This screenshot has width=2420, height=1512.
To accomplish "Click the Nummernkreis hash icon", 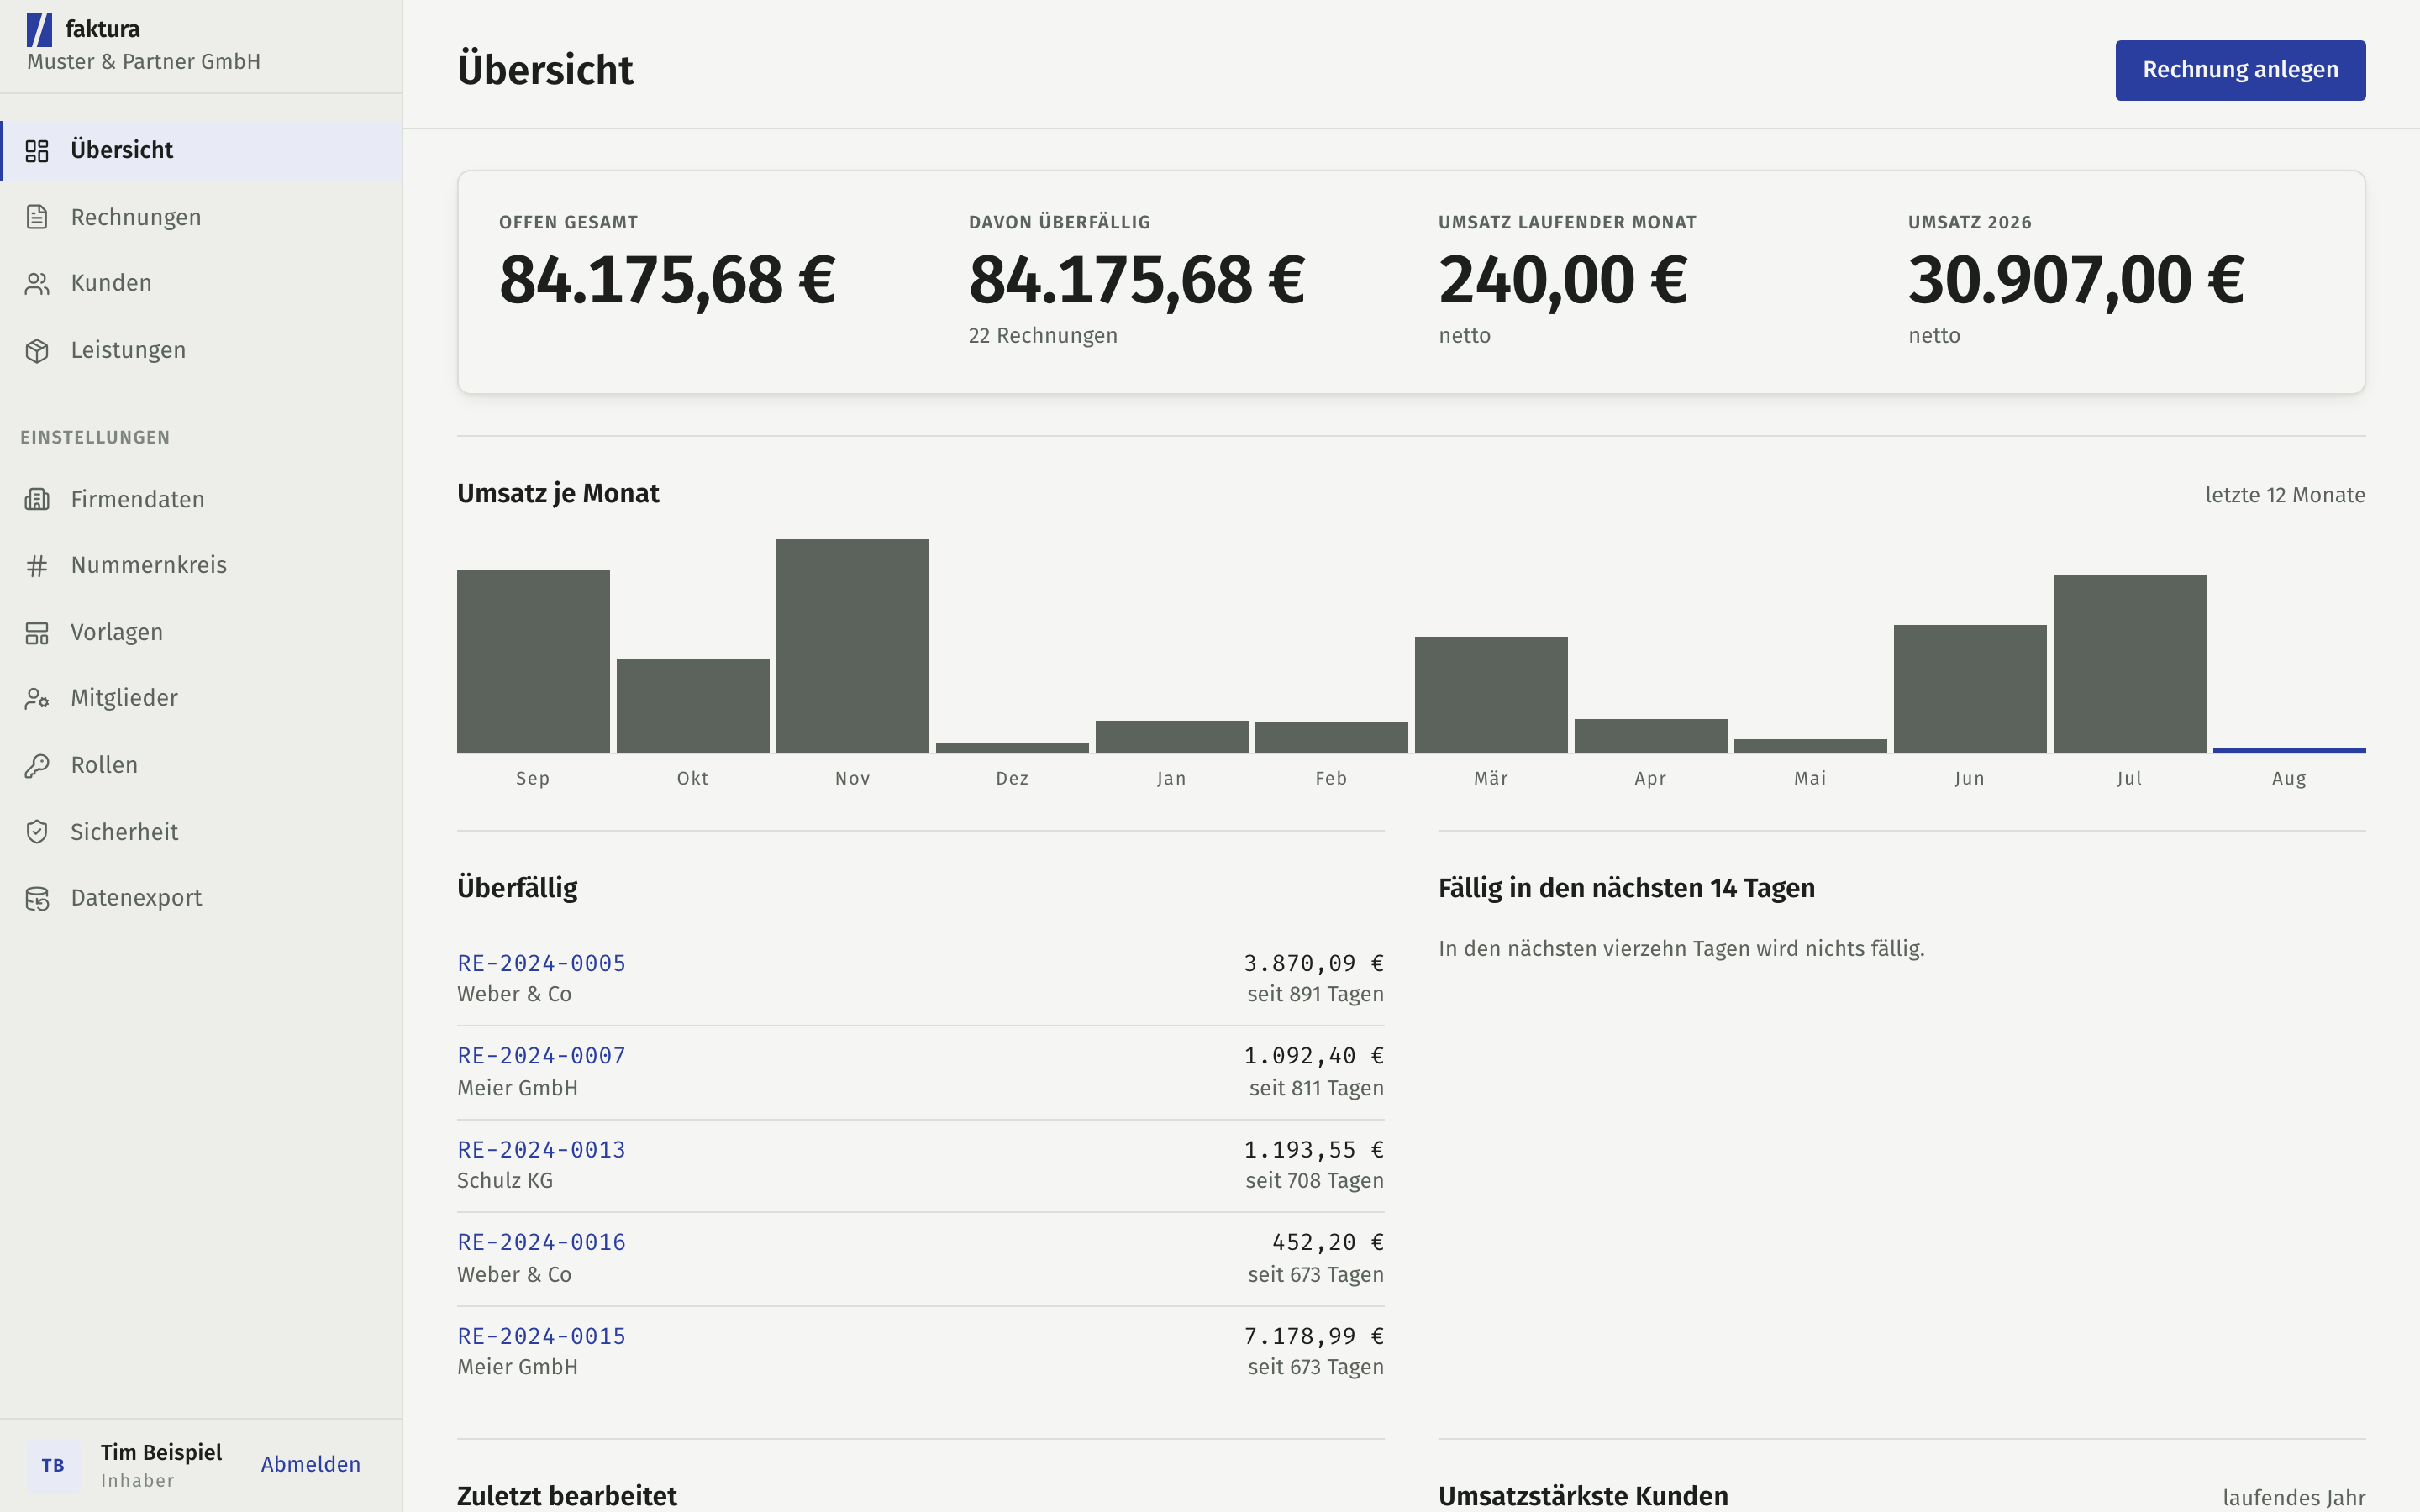I will point(37,566).
